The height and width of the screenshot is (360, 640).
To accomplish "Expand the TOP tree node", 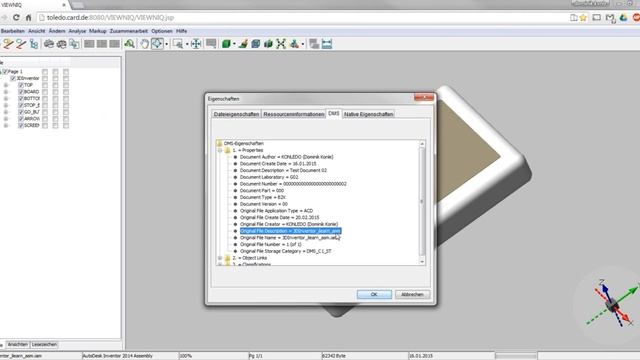I will coord(6,85).
